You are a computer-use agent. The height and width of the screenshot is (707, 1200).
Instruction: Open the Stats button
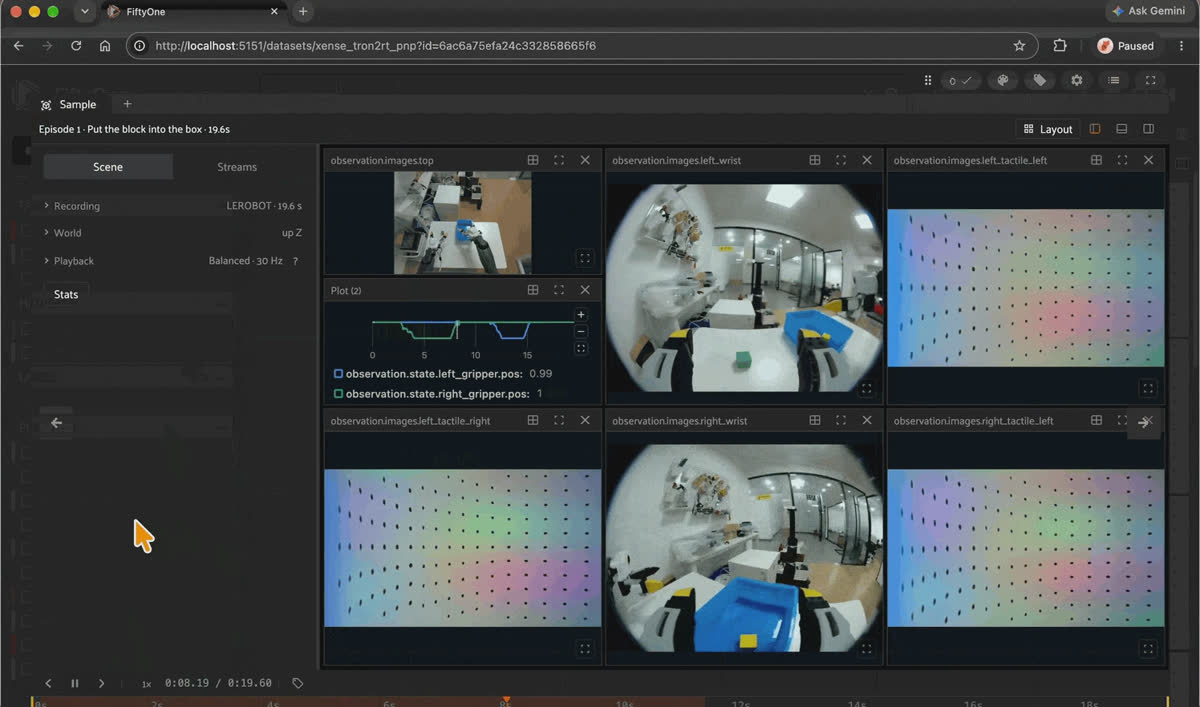(66, 294)
